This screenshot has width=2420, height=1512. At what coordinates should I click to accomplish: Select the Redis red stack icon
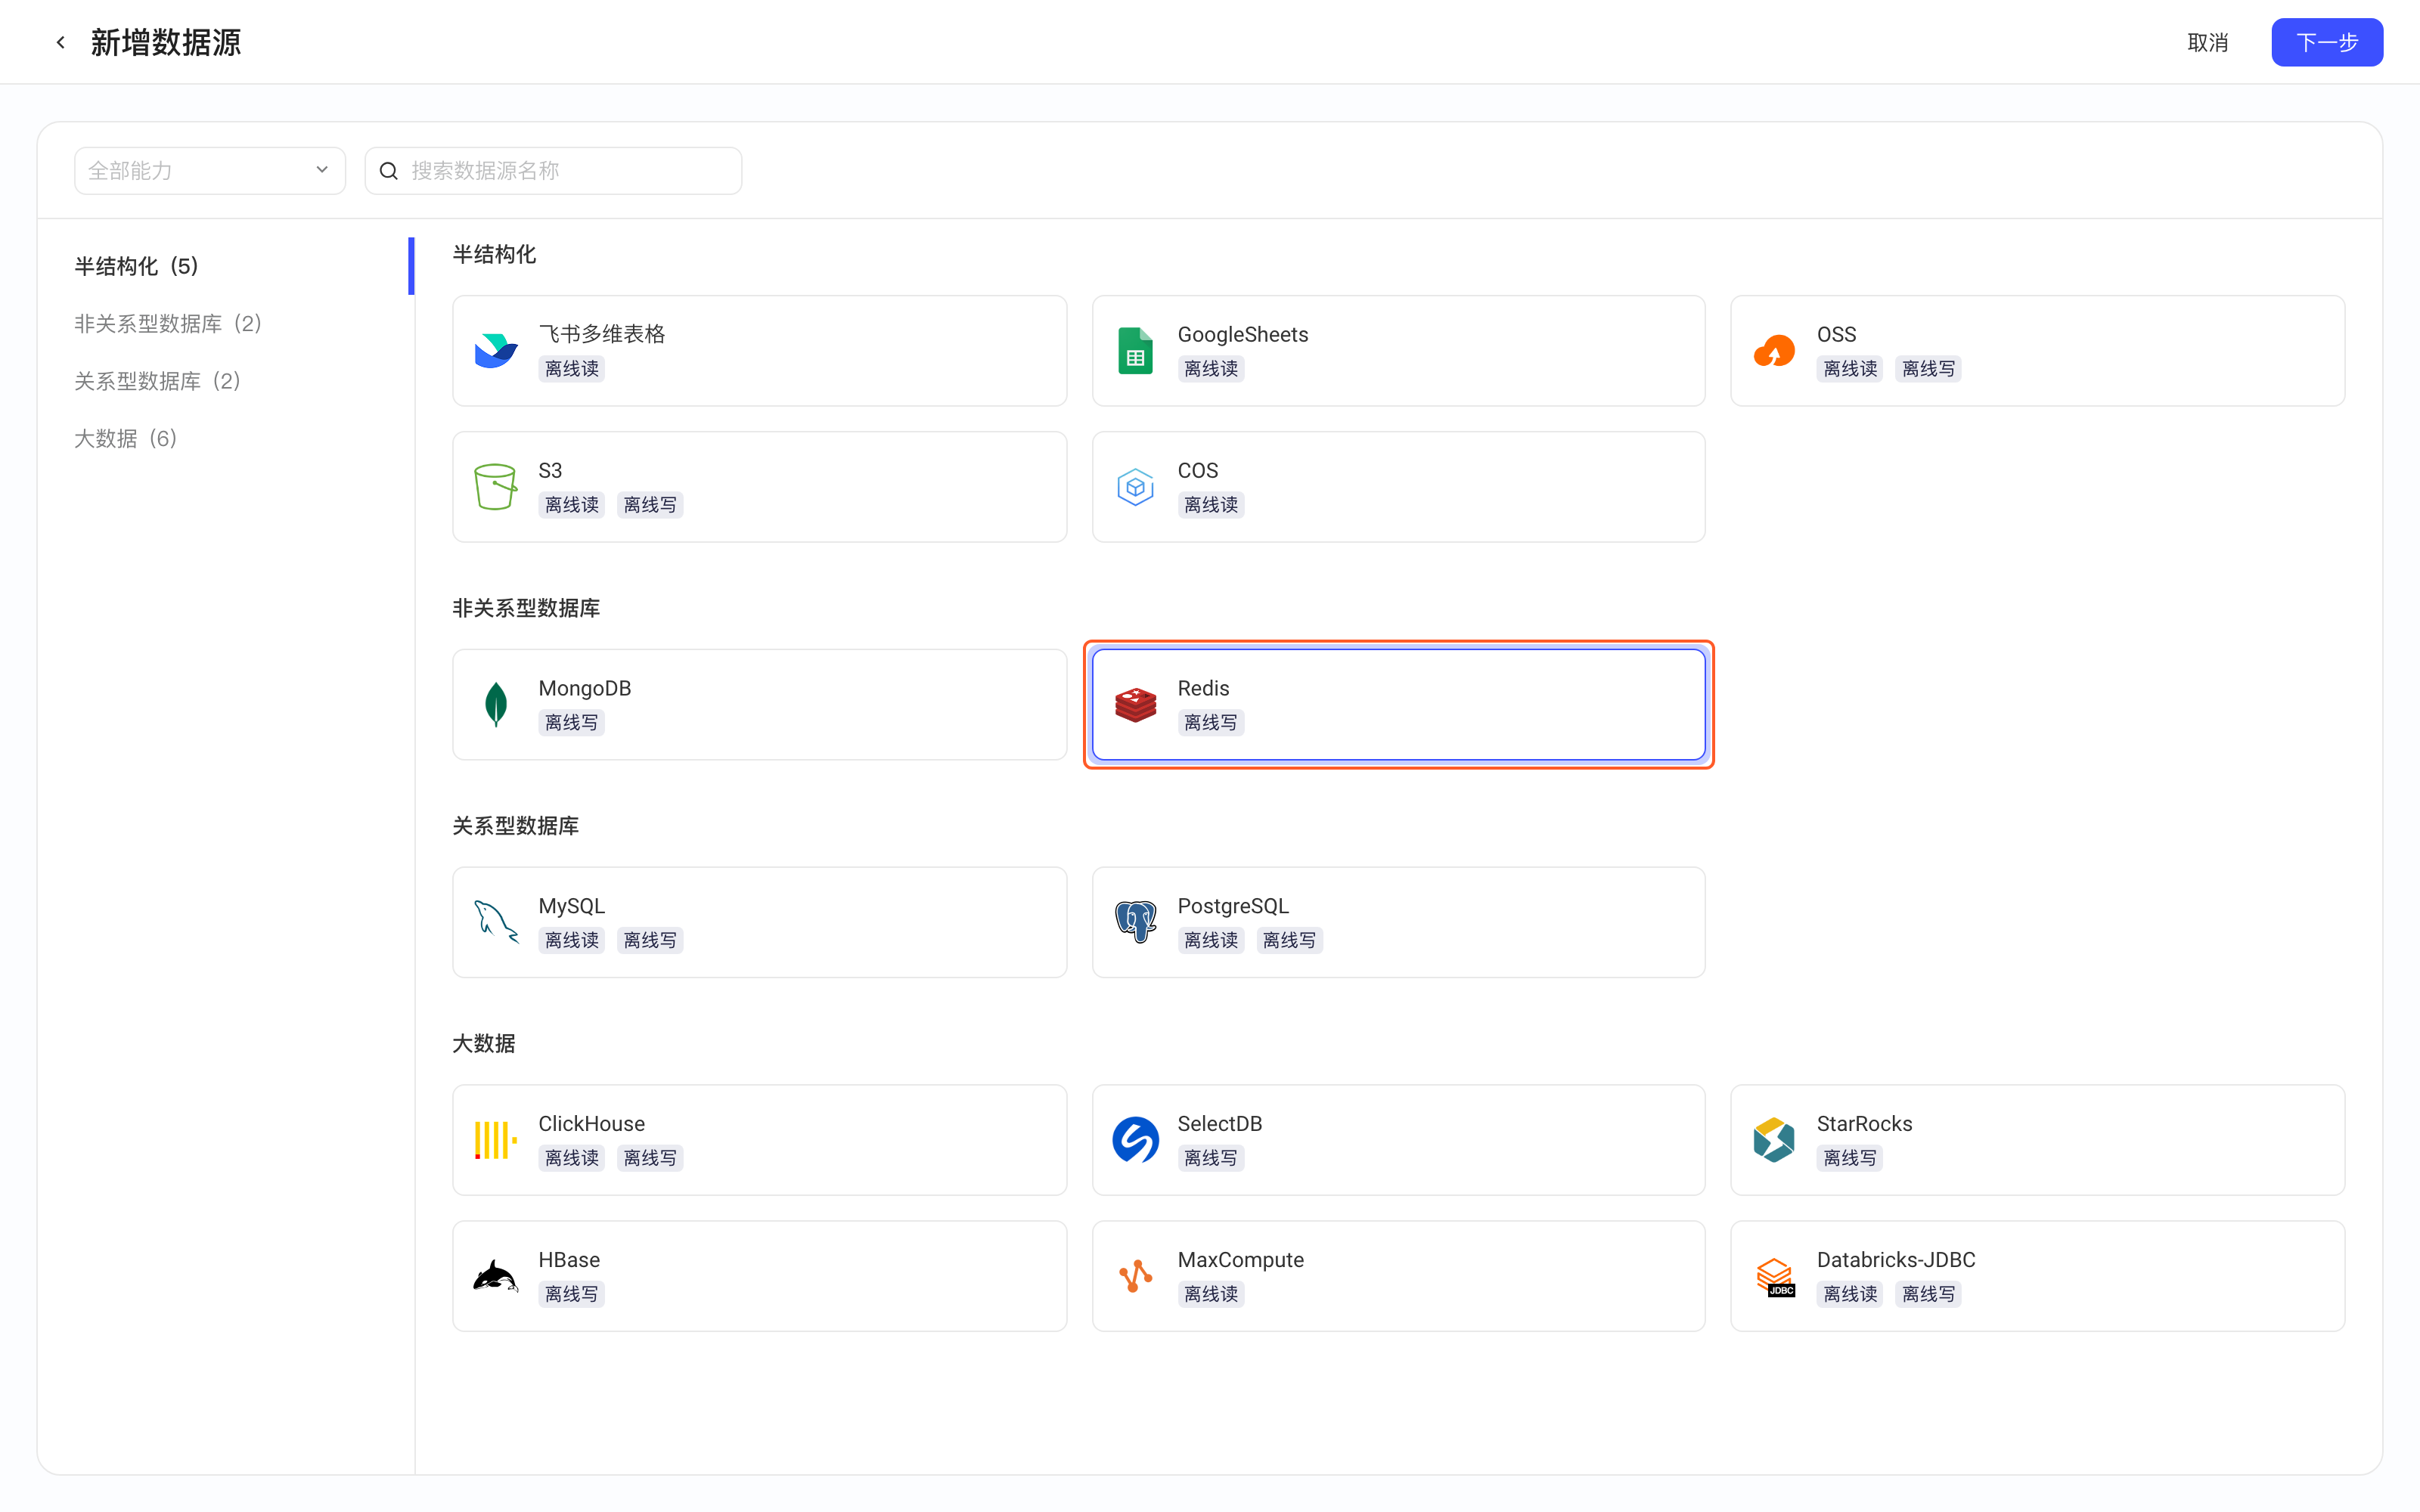(1135, 704)
